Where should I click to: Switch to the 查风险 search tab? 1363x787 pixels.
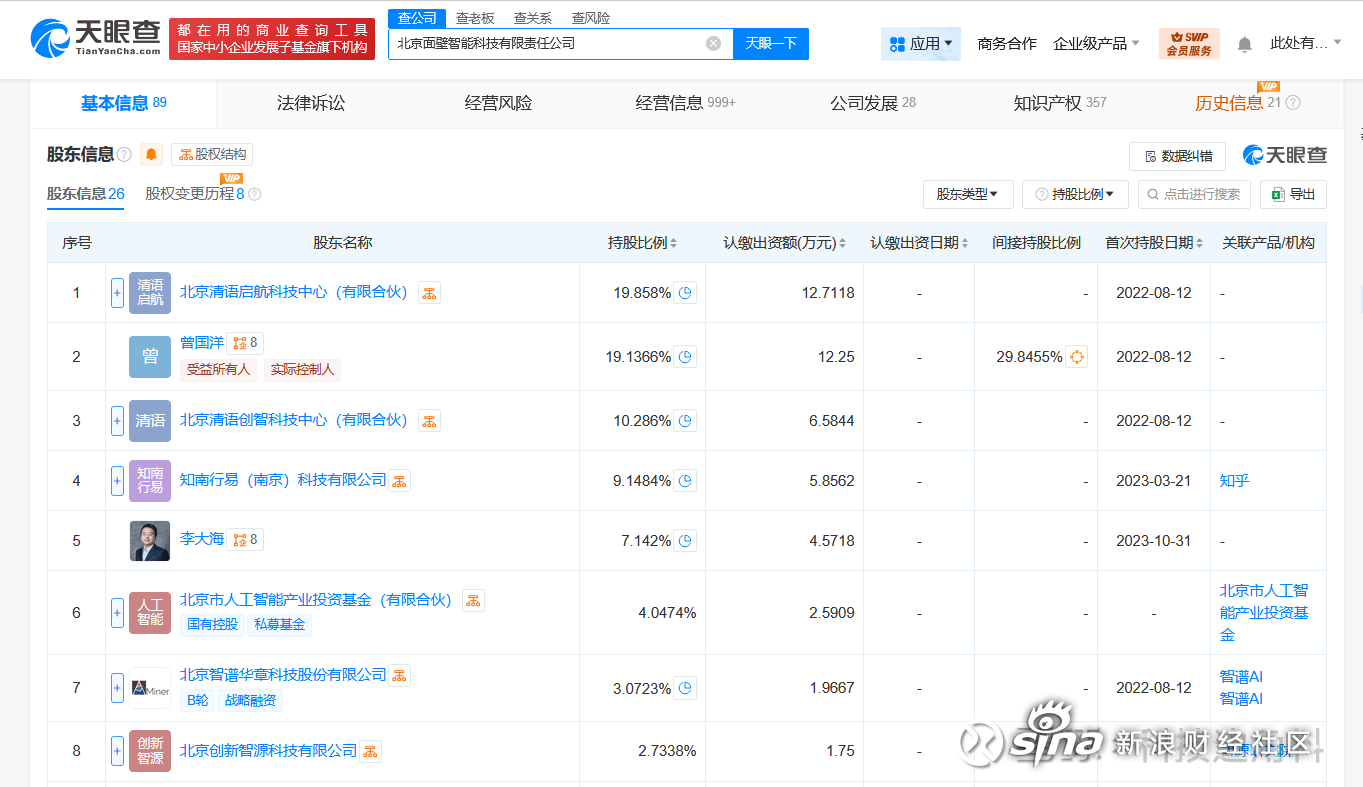[x=591, y=18]
